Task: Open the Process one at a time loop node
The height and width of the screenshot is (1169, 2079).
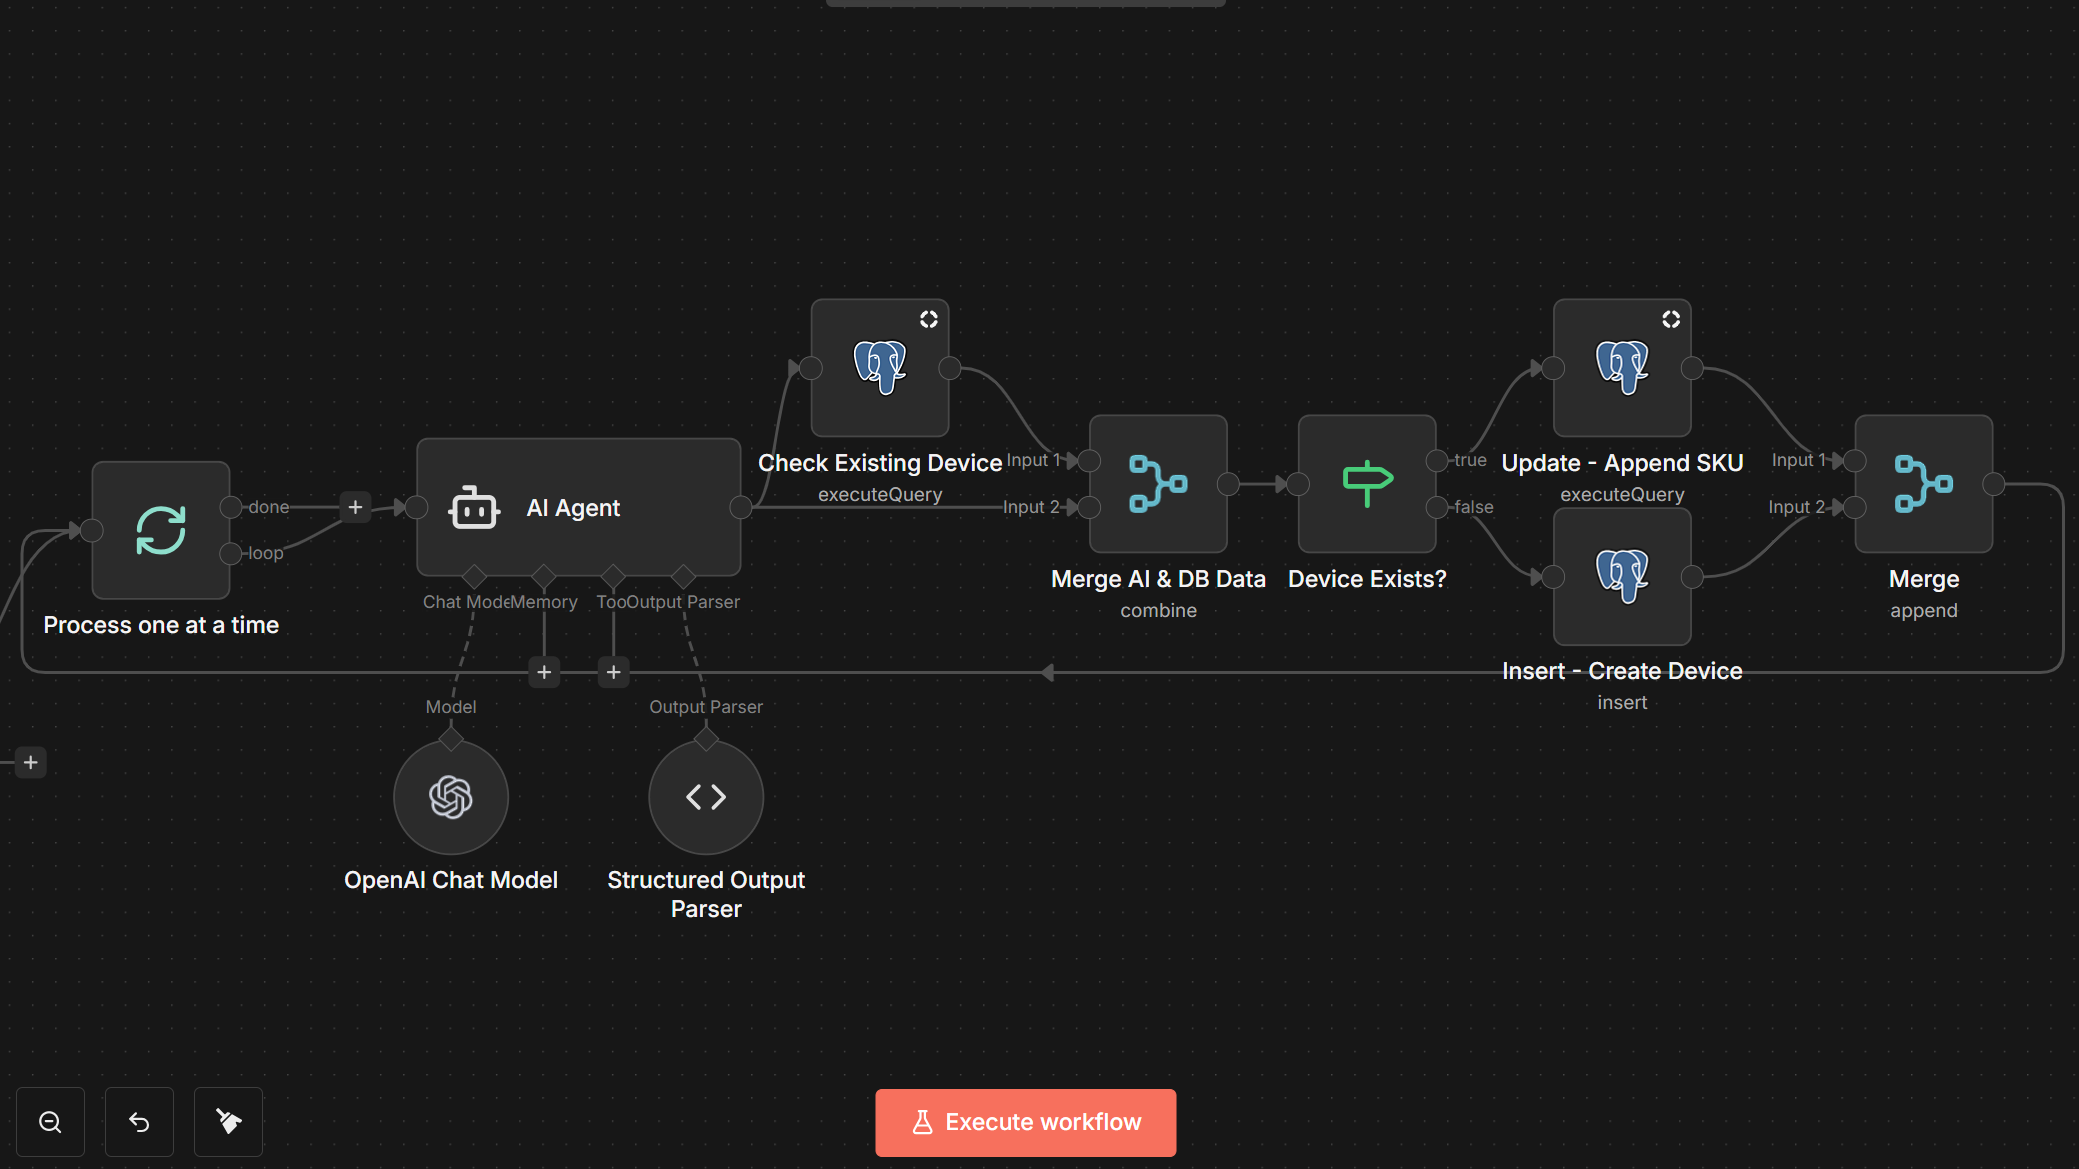Action: tap(160, 530)
